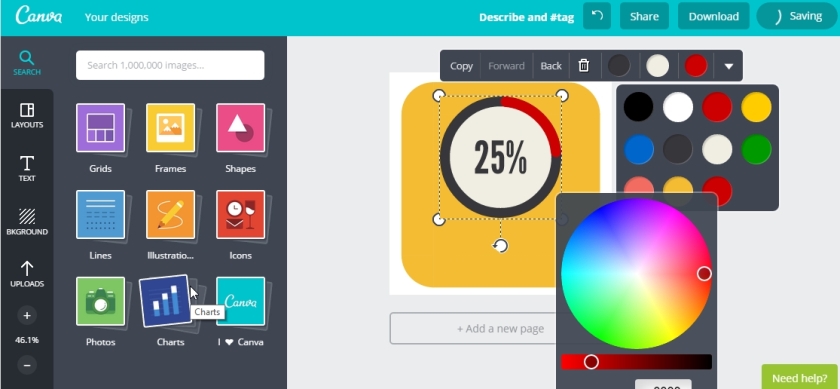This screenshot has width=840, height=389.
Task: Switch to the Layouts tab
Action: (27, 116)
